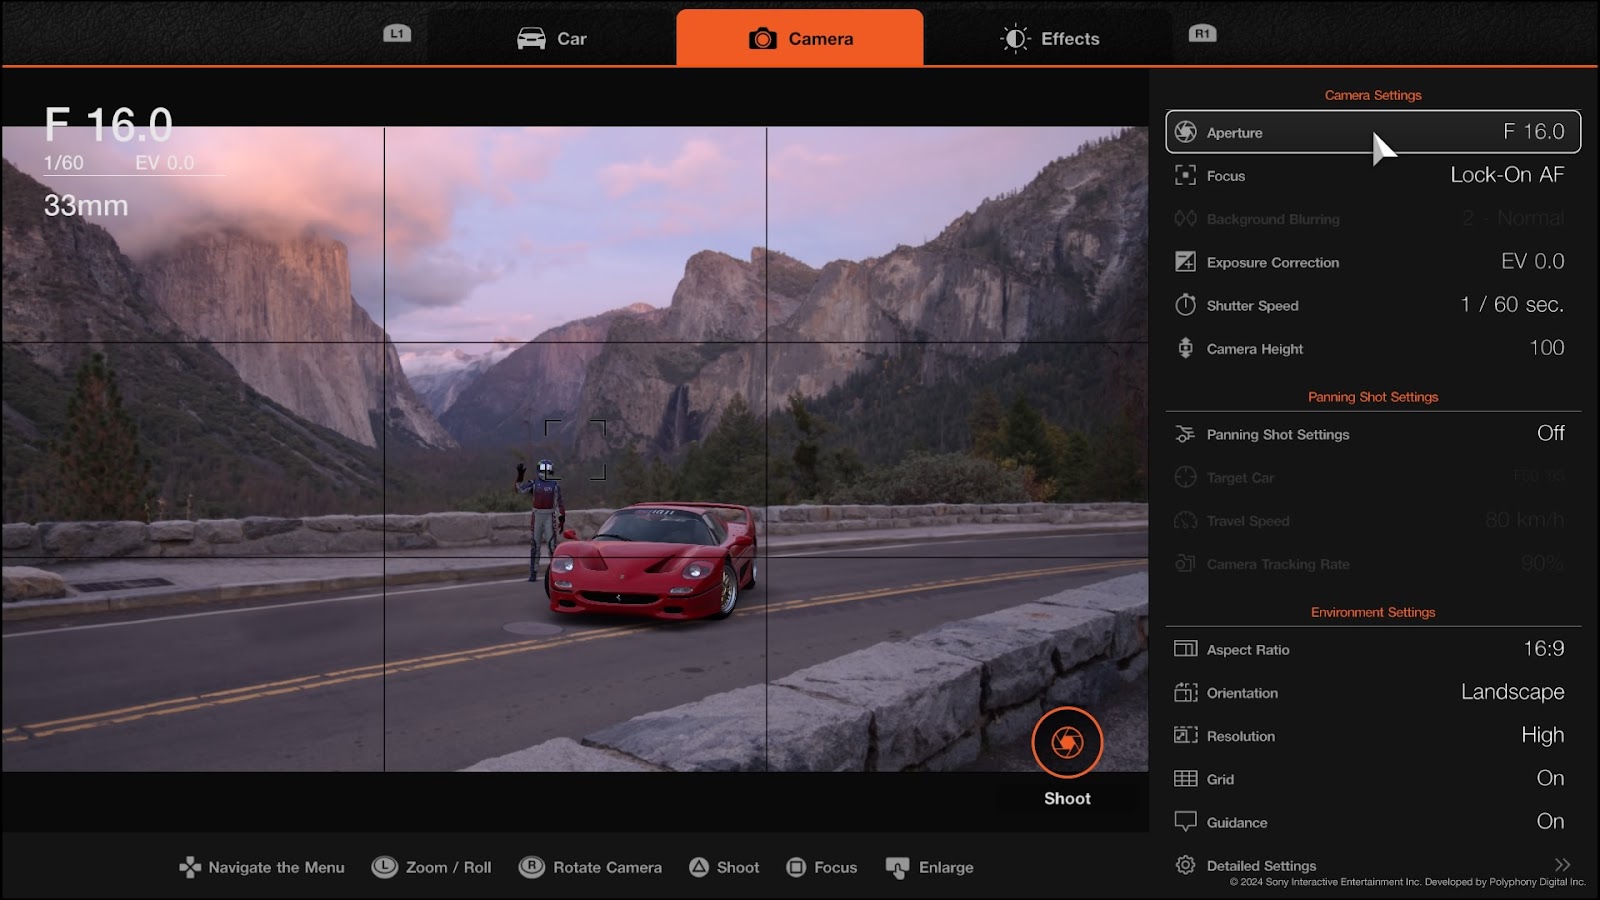This screenshot has width=1600, height=900.
Task: Click the Focus bracket icon
Action: (x=1186, y=175)
